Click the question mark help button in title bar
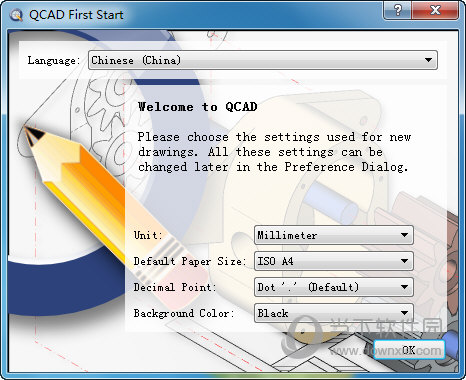466x380 pixels. point(398,10)
